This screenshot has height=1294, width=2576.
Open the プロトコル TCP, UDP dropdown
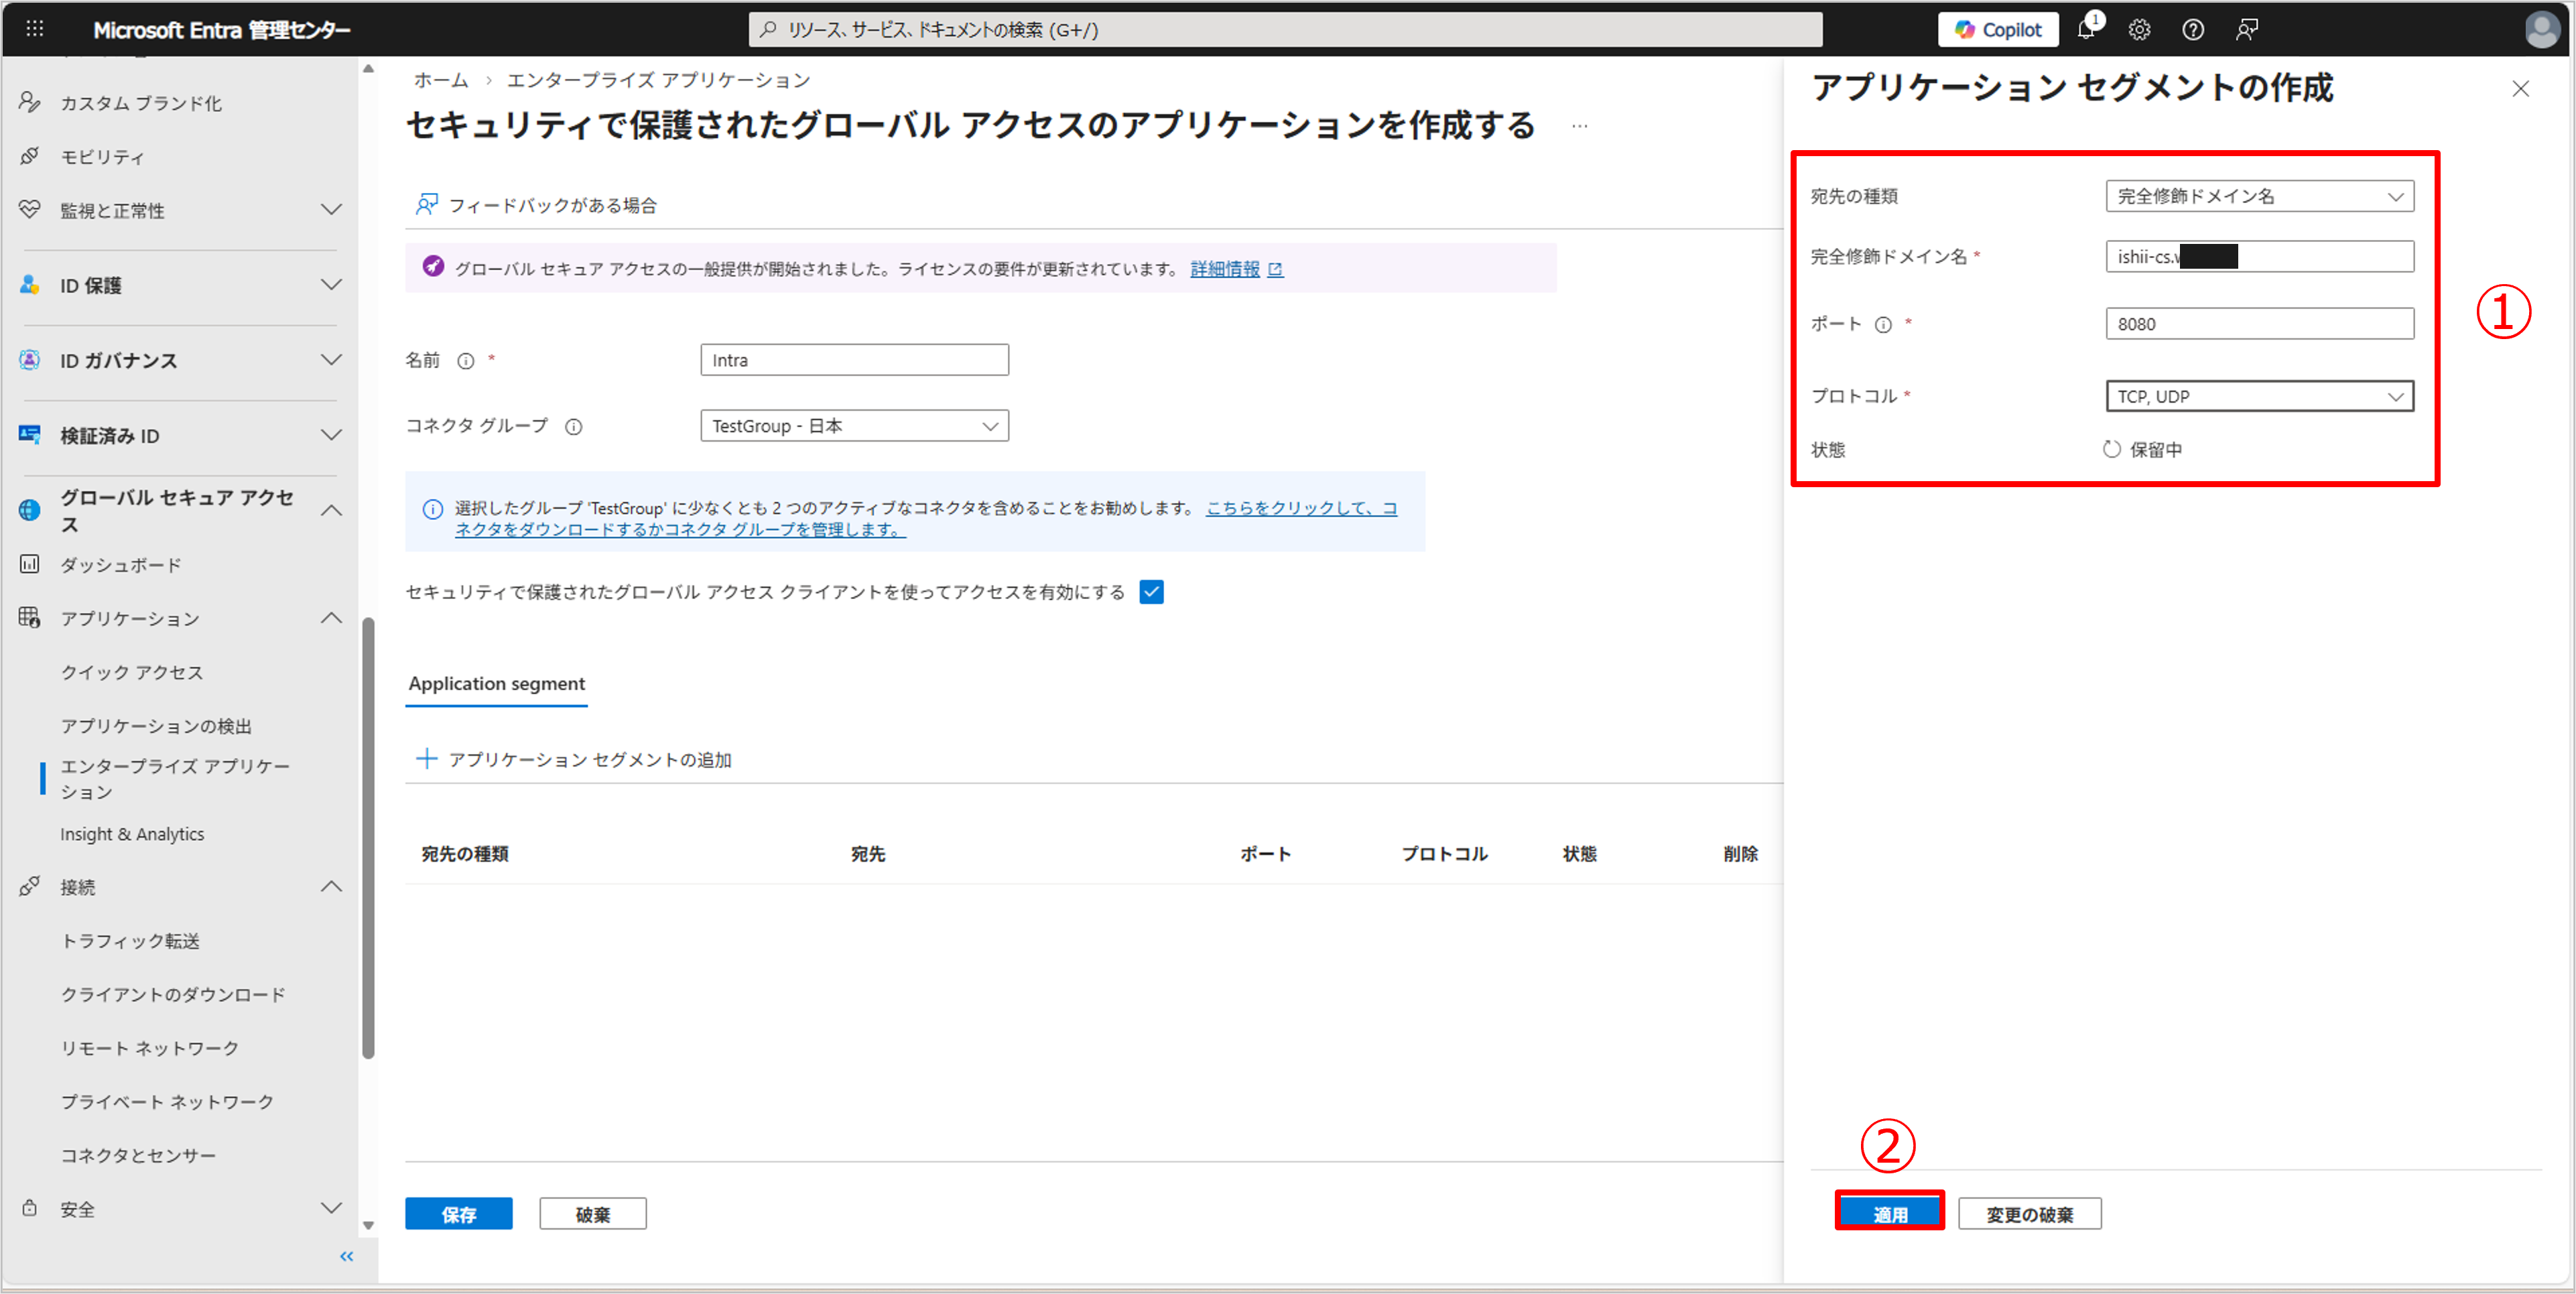coord(2259,396)
